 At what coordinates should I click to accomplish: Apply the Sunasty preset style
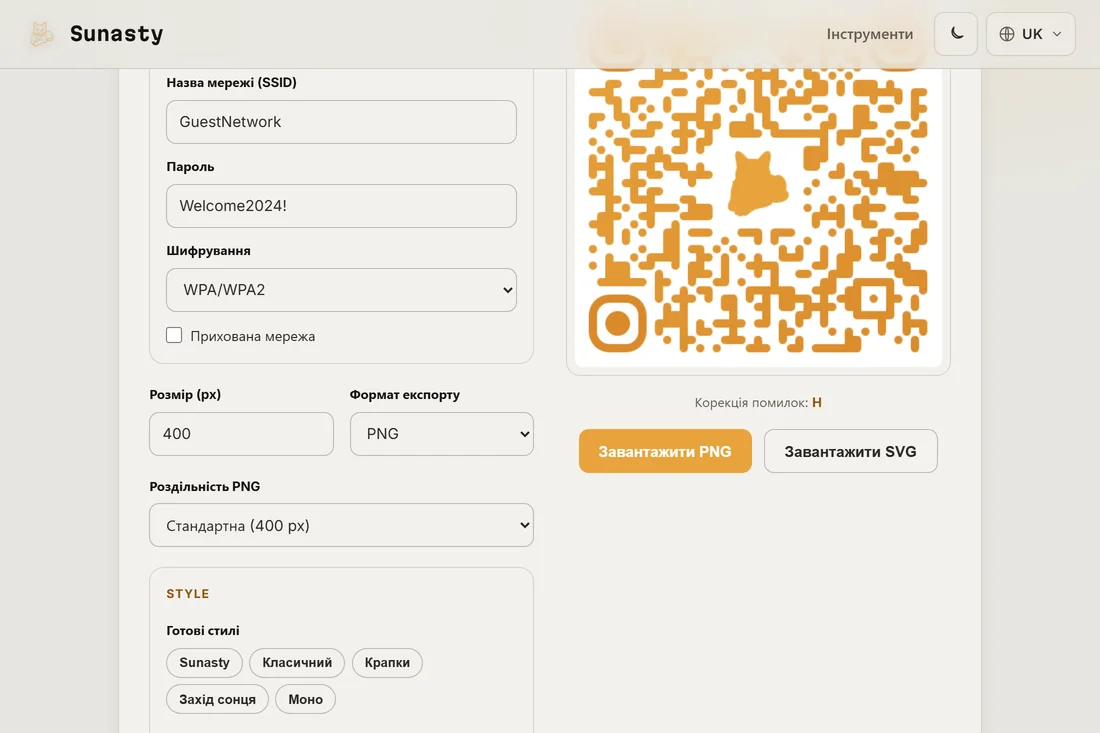(204, 662)
